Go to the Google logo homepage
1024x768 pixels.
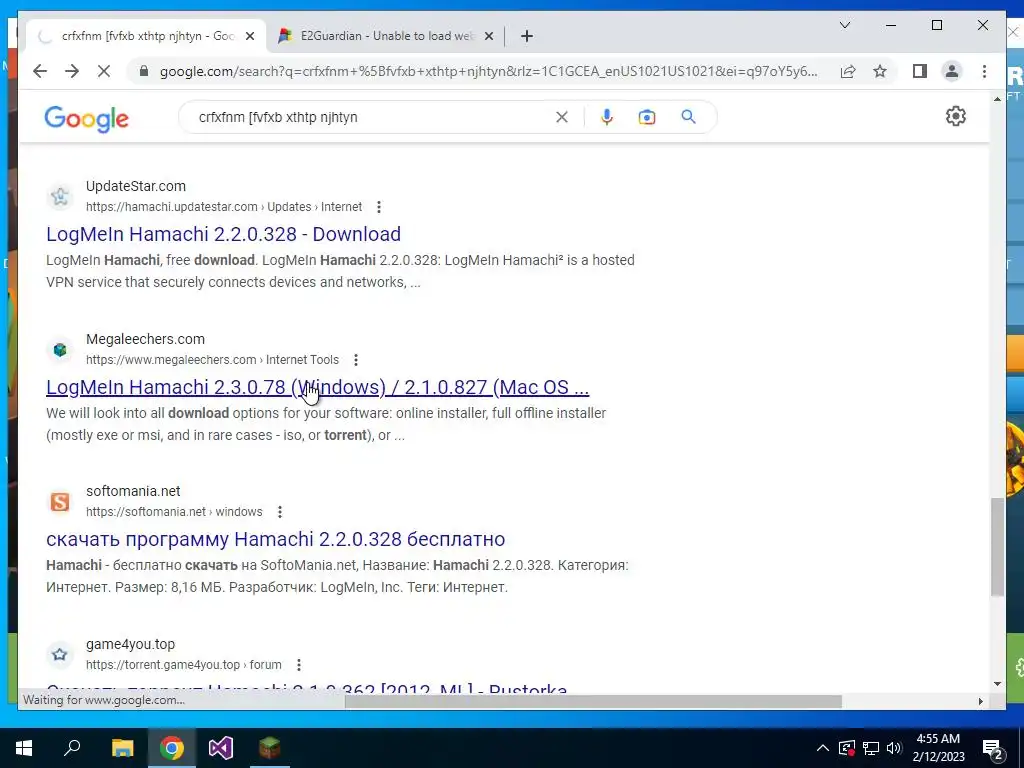(x=86, y=119)
